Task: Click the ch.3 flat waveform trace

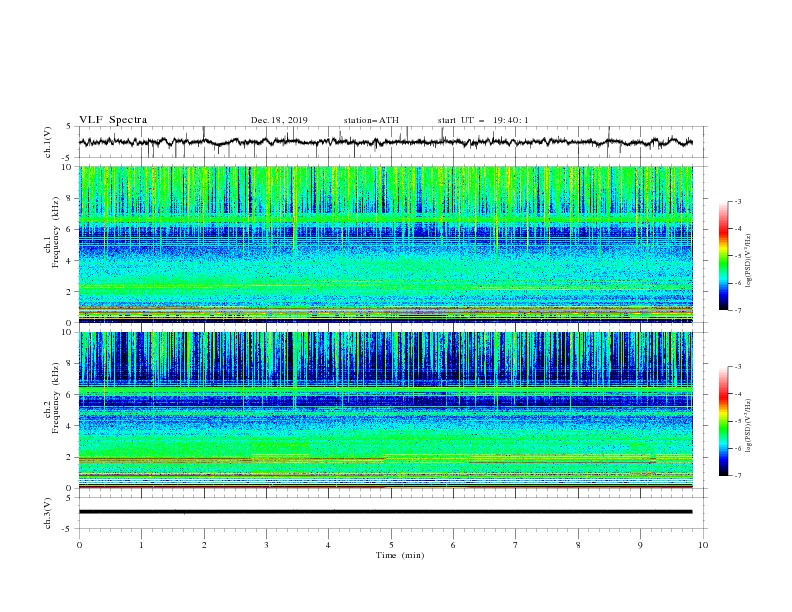Action: [x=385, y=512]
